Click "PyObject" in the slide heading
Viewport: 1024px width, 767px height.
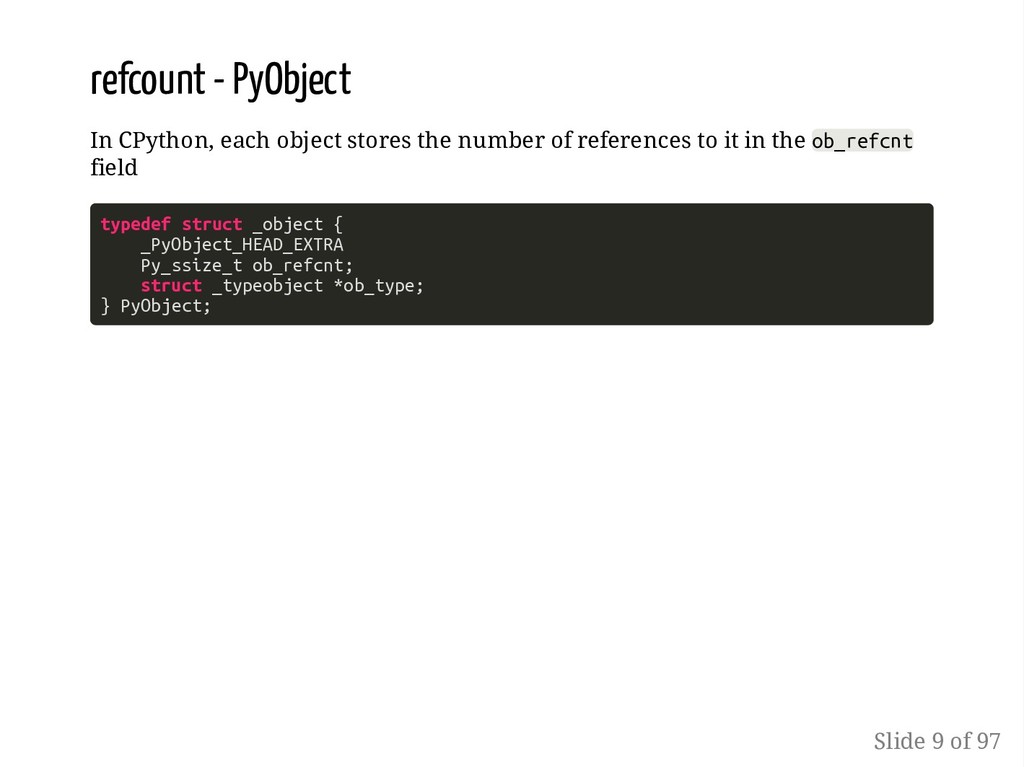[292, 81]
